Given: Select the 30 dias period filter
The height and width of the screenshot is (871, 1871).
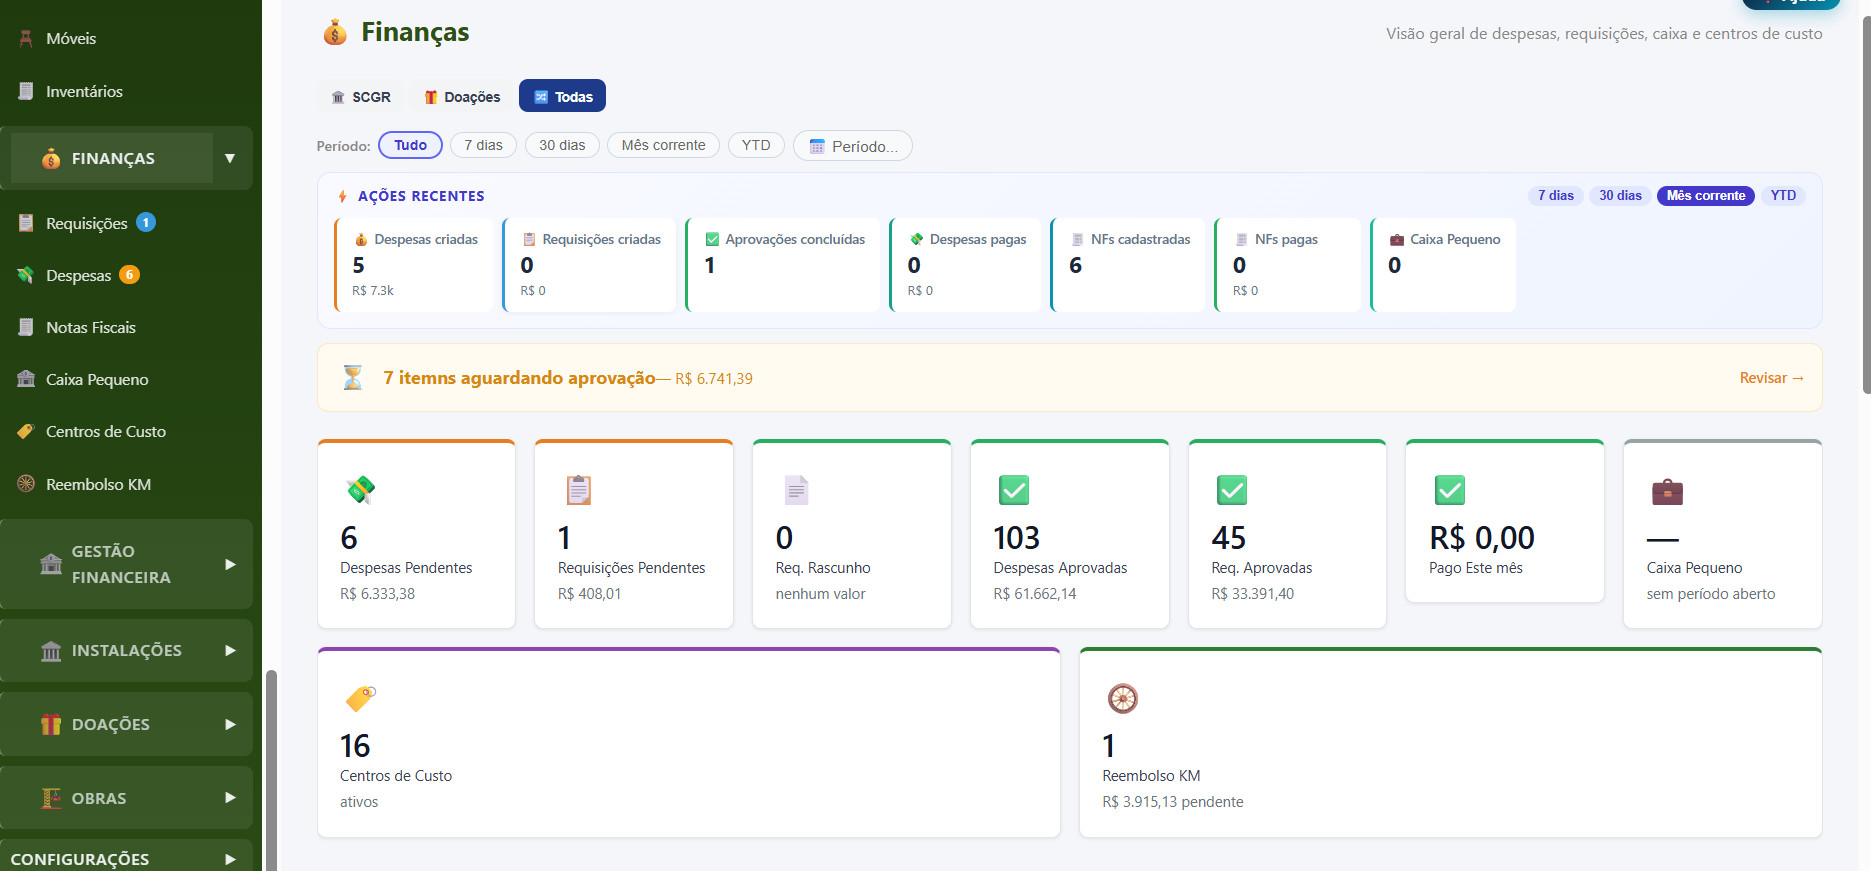Looking at the screenshot, I should [562, 145].
